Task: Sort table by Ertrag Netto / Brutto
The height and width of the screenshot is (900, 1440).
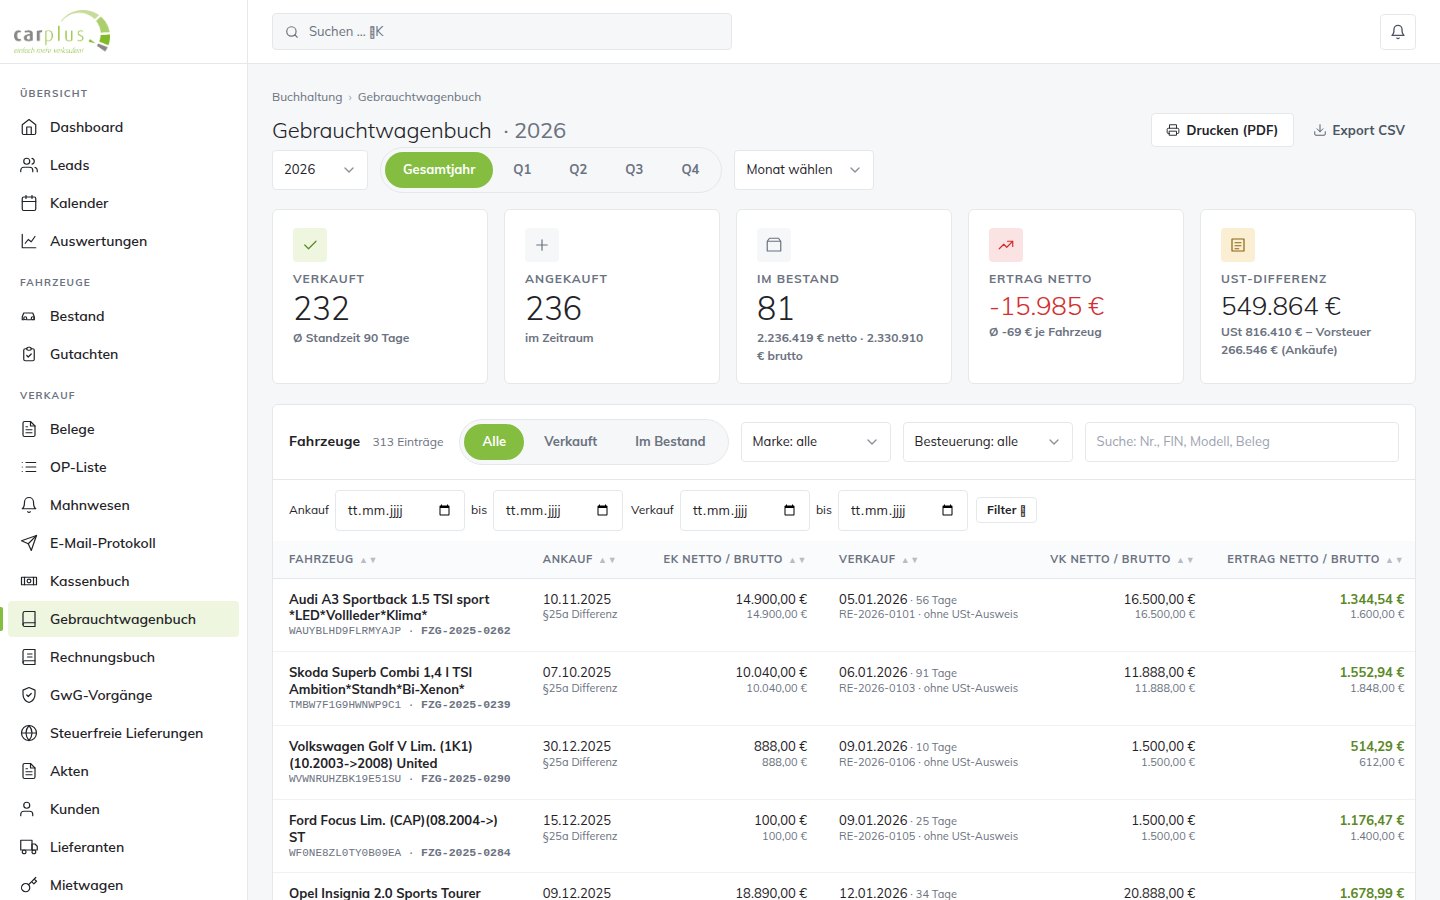Action: [1315, 559]
